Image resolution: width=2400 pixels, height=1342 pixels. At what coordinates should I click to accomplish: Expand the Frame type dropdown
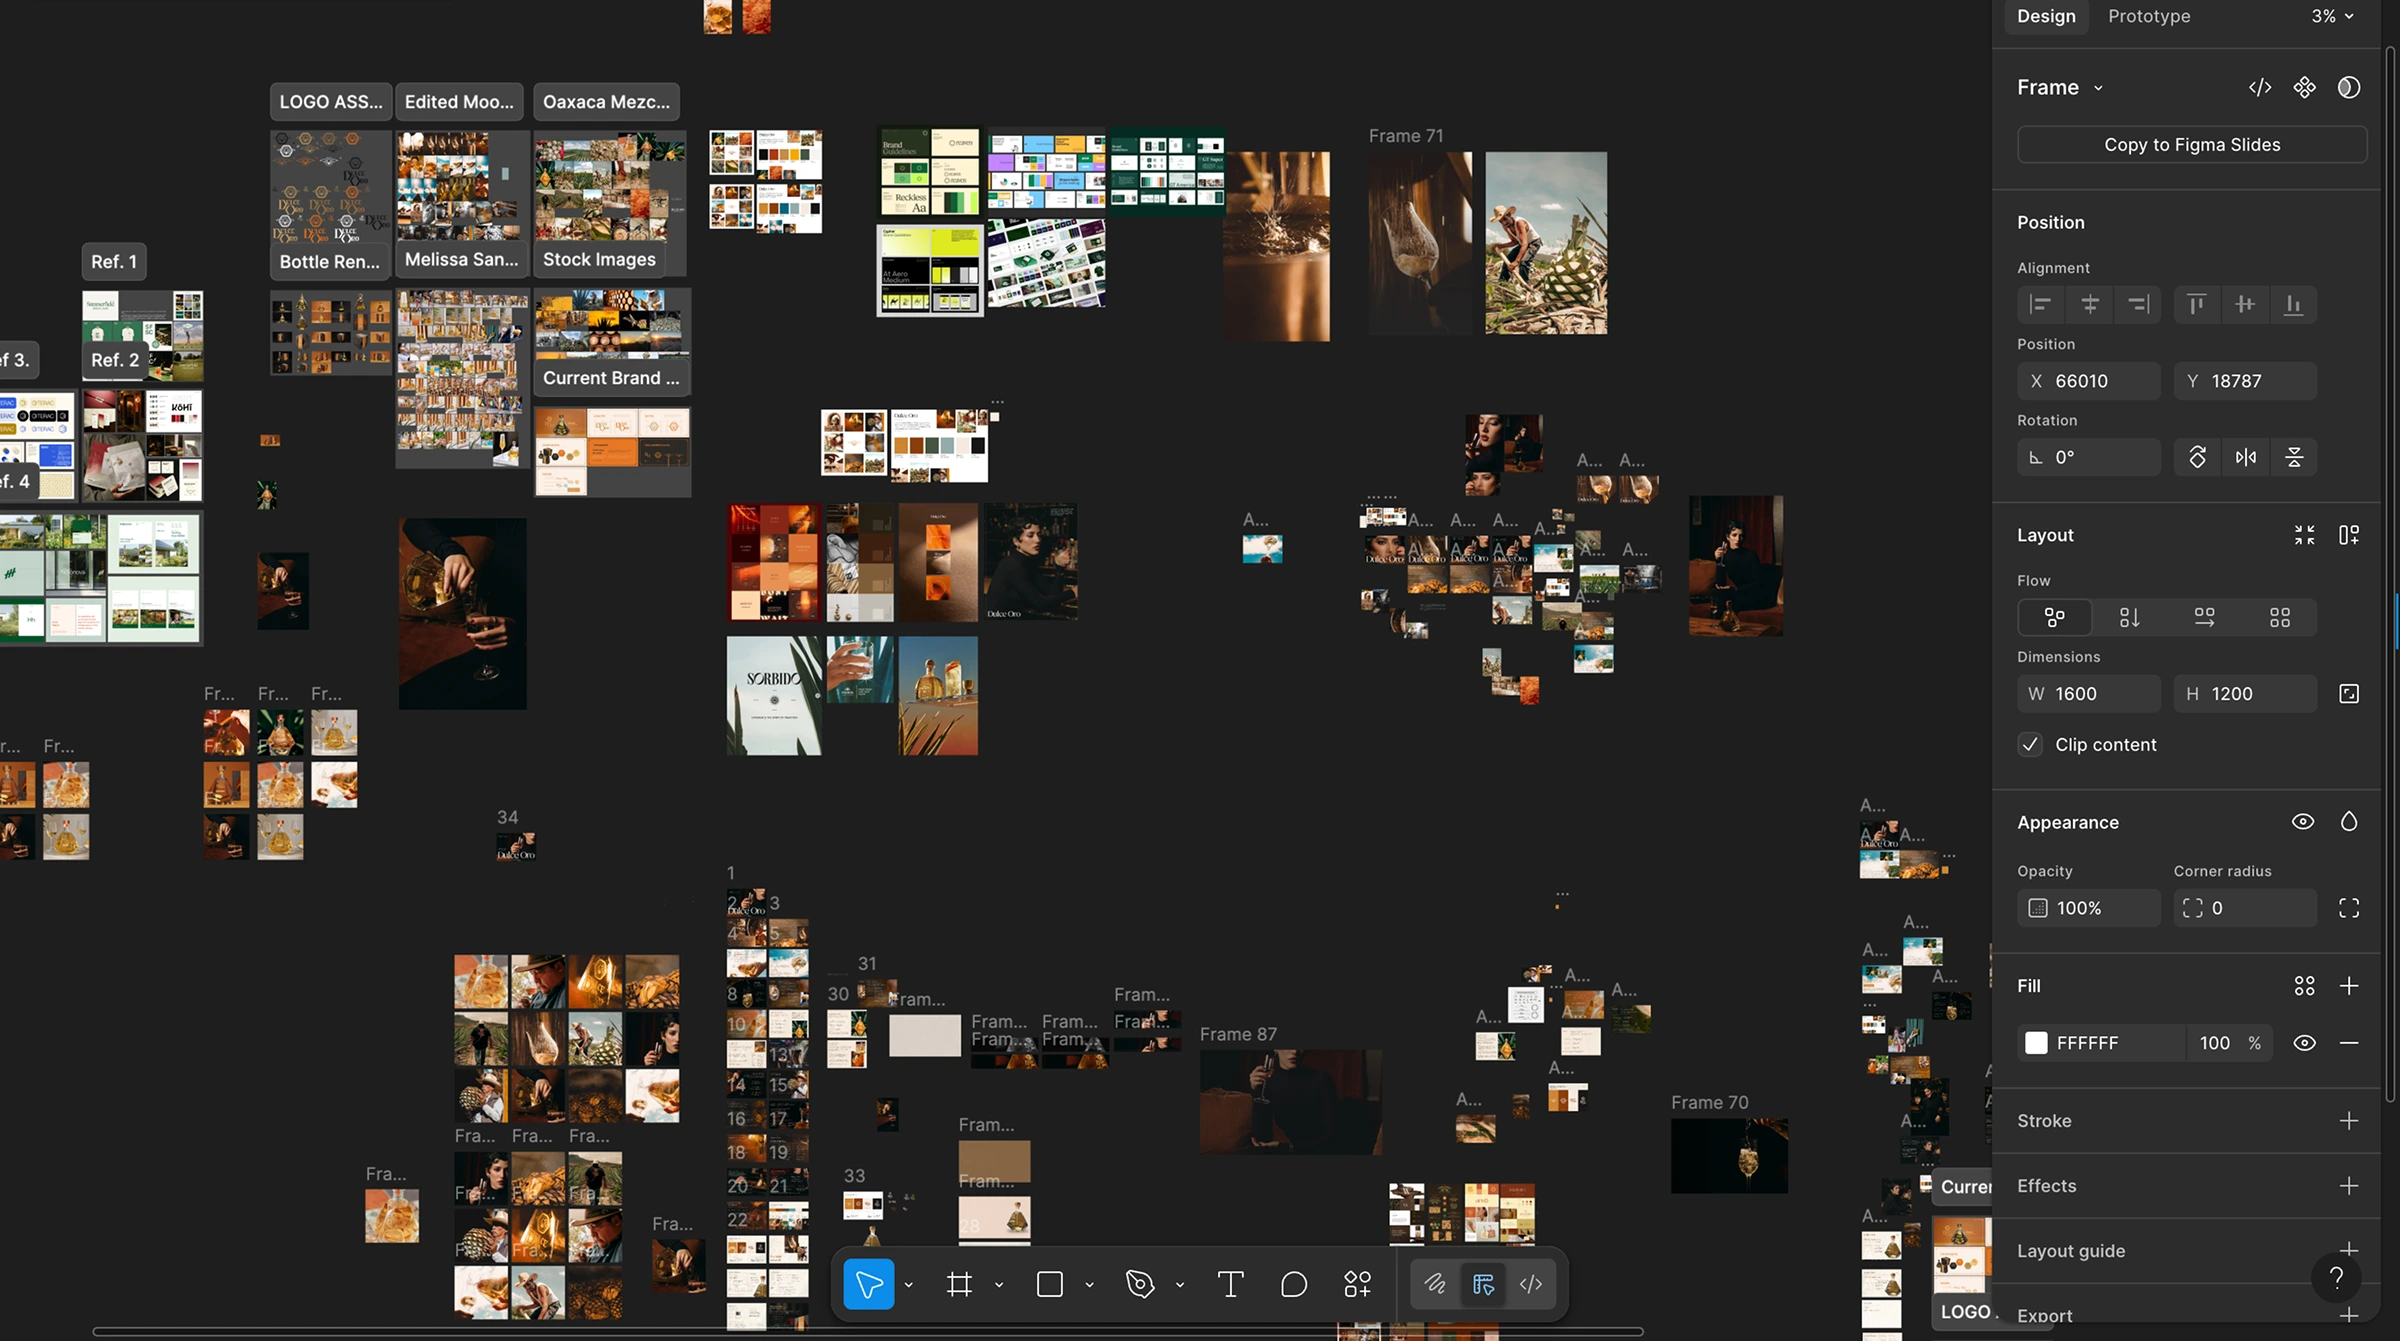click(x=2097, y=88)
